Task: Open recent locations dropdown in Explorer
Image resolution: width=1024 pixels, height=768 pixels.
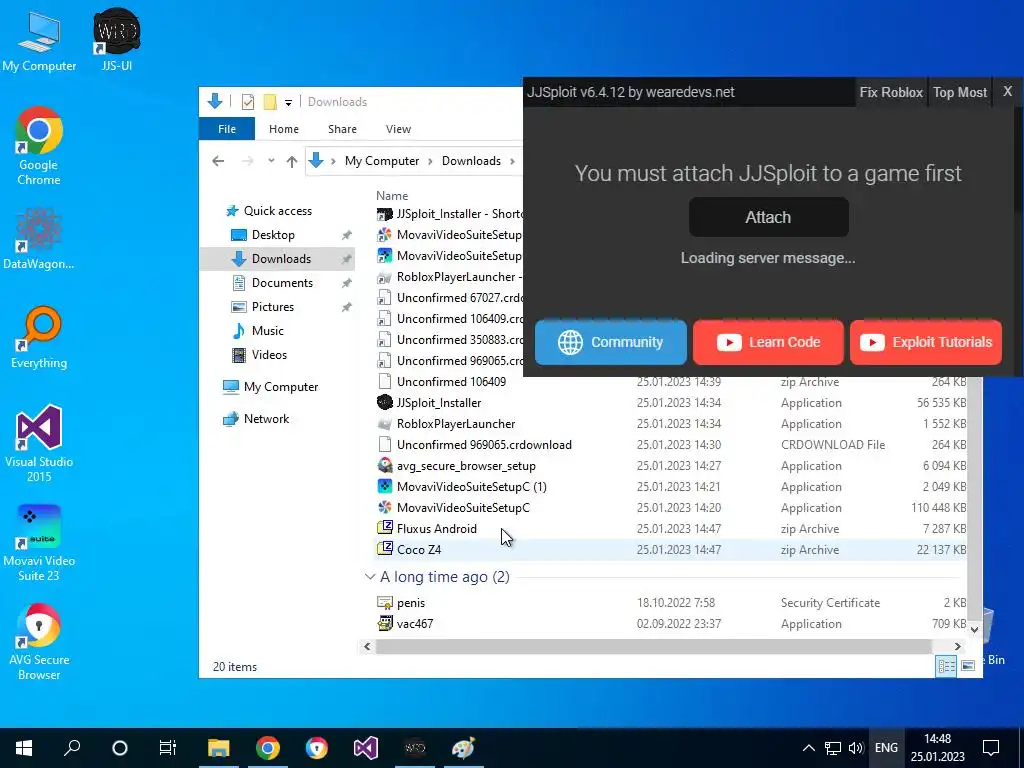Action: point(271,161)
